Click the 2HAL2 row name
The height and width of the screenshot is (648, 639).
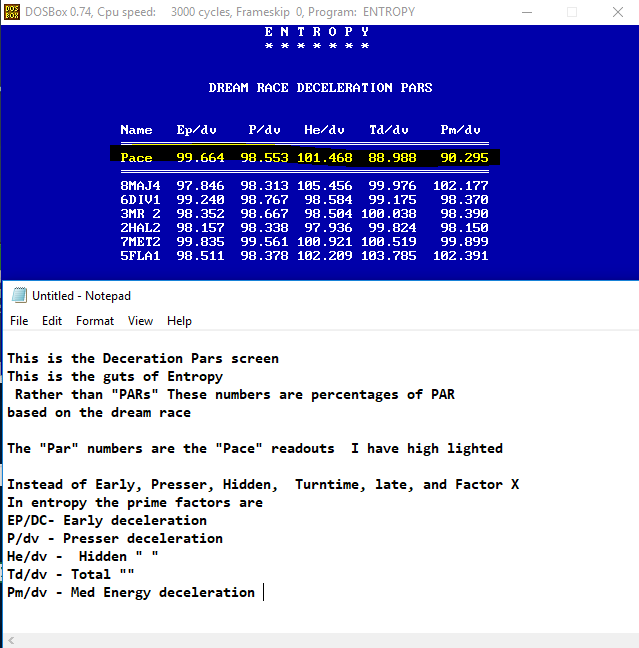click(x=140, y=228)
